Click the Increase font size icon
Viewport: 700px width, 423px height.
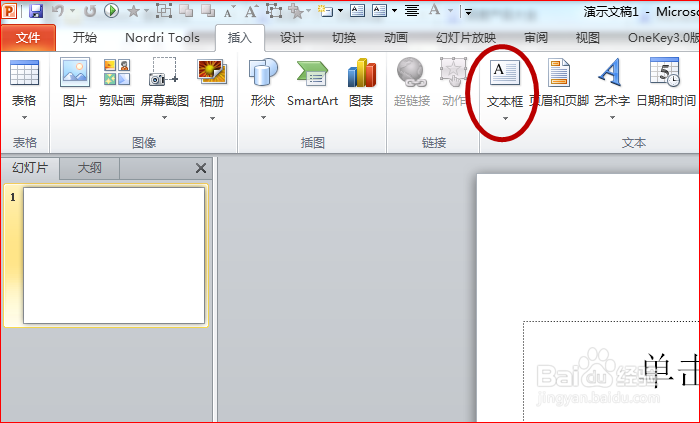251,11
